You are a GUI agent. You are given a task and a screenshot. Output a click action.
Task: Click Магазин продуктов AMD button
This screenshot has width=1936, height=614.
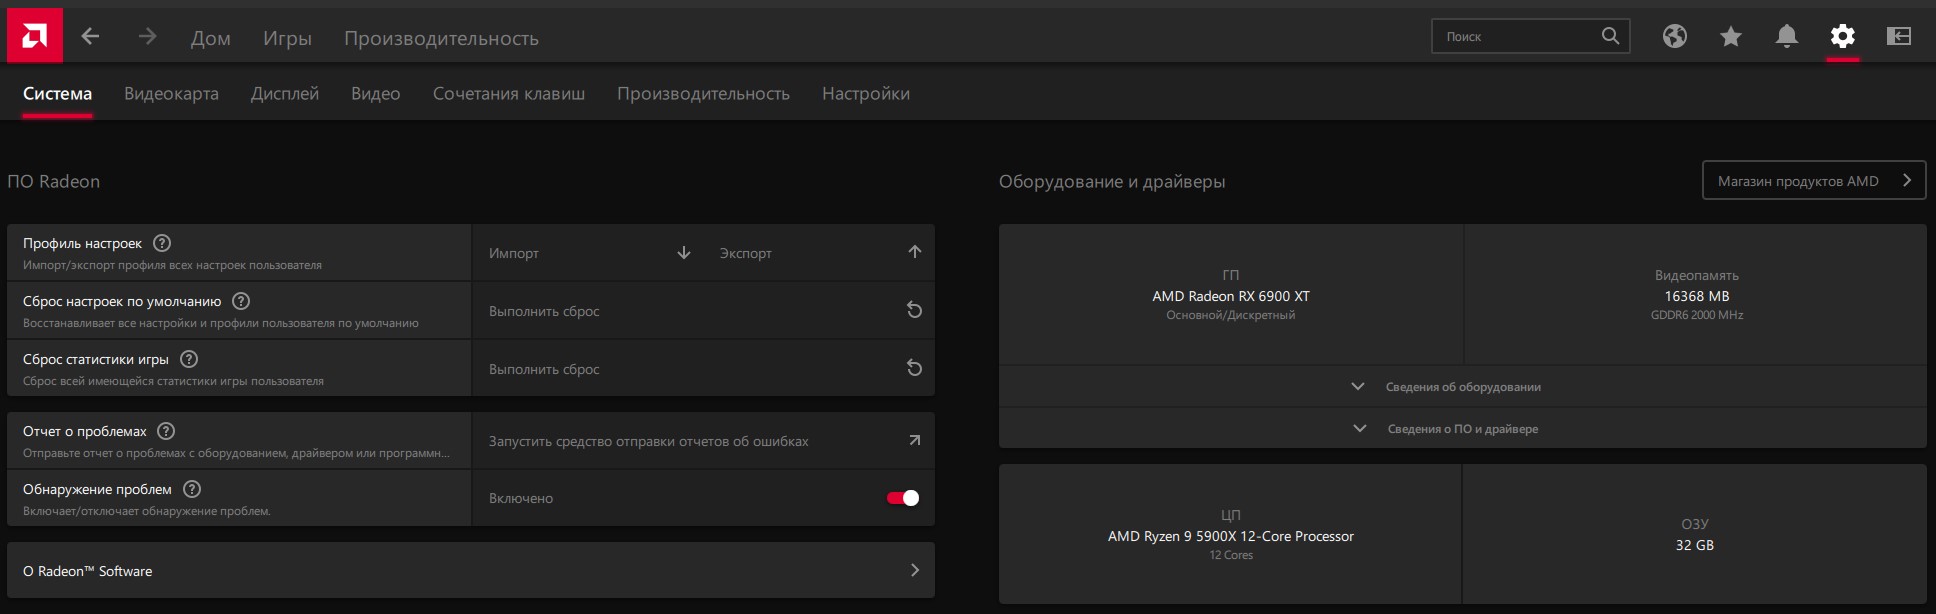coord(1813,181)
